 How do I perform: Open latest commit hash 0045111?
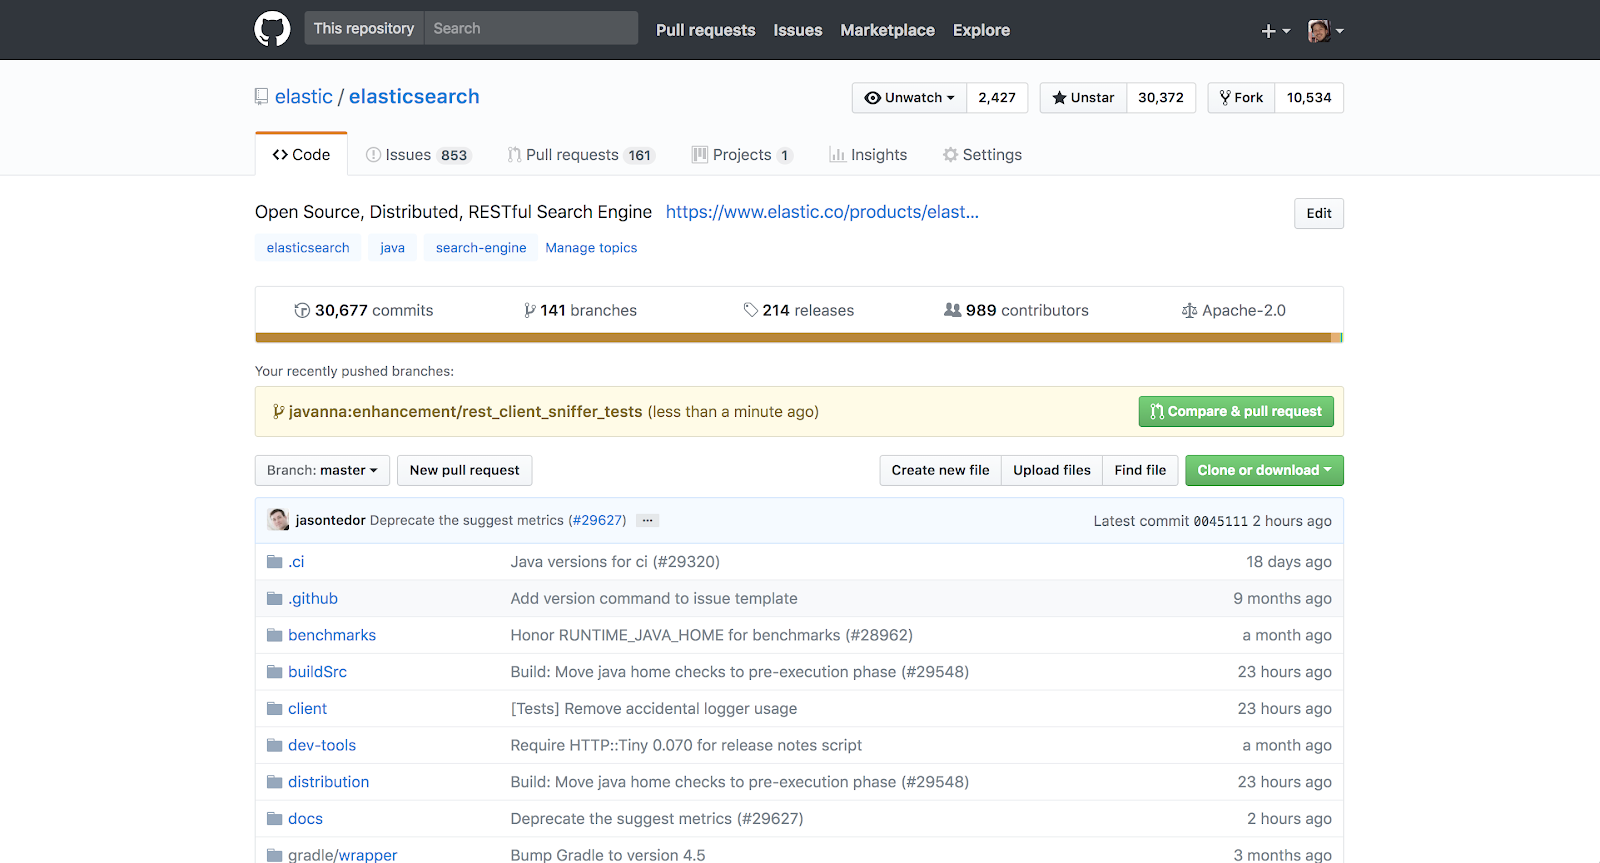point(1221,521)
